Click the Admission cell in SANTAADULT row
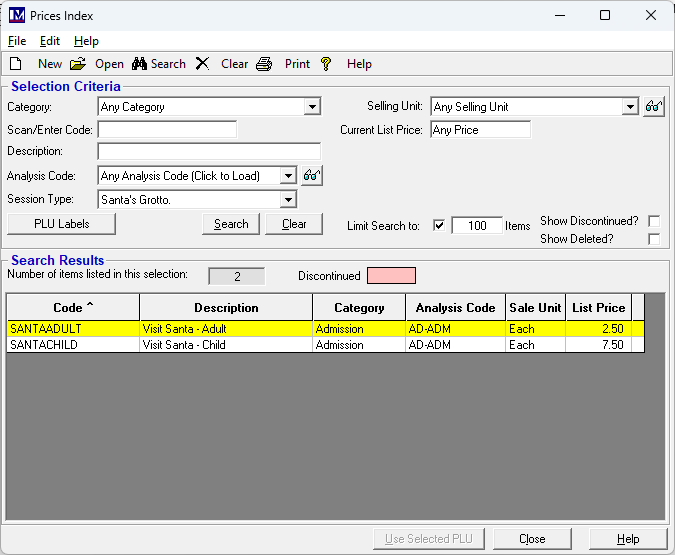 click(359, 329)
